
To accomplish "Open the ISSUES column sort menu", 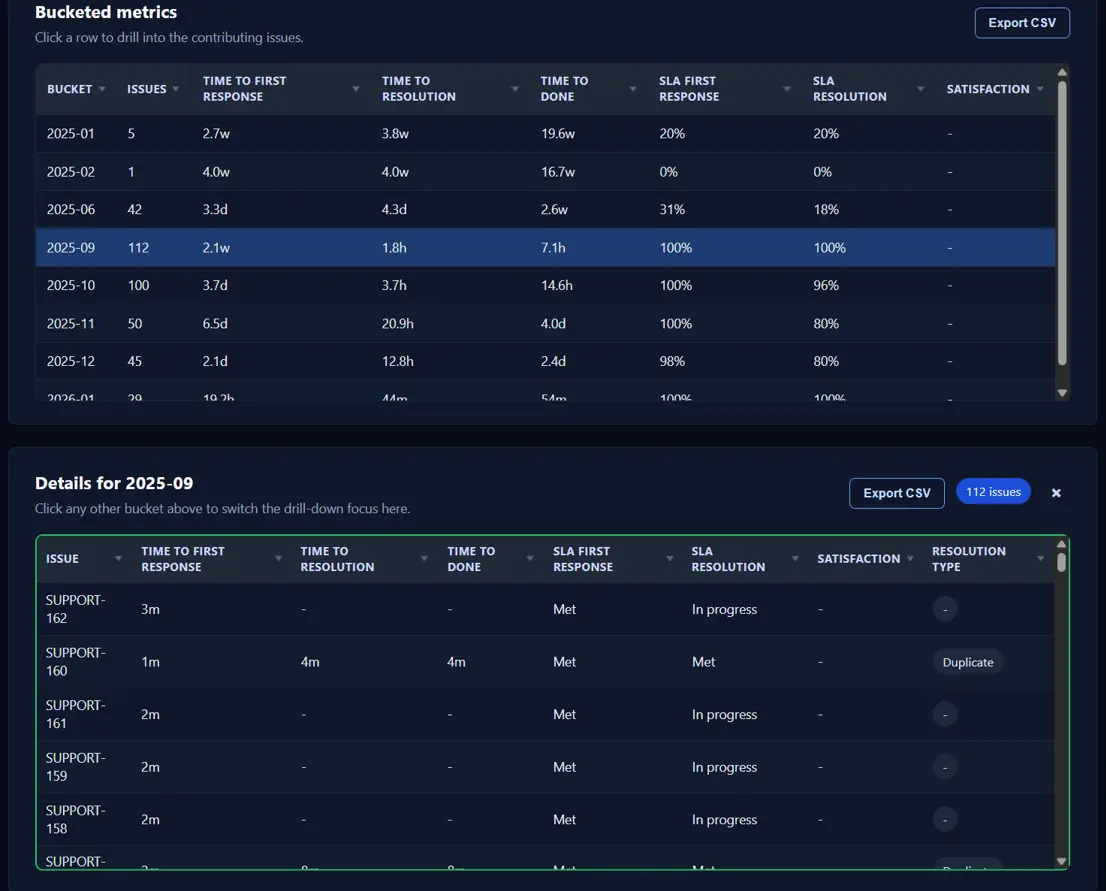I will [176, 88].
